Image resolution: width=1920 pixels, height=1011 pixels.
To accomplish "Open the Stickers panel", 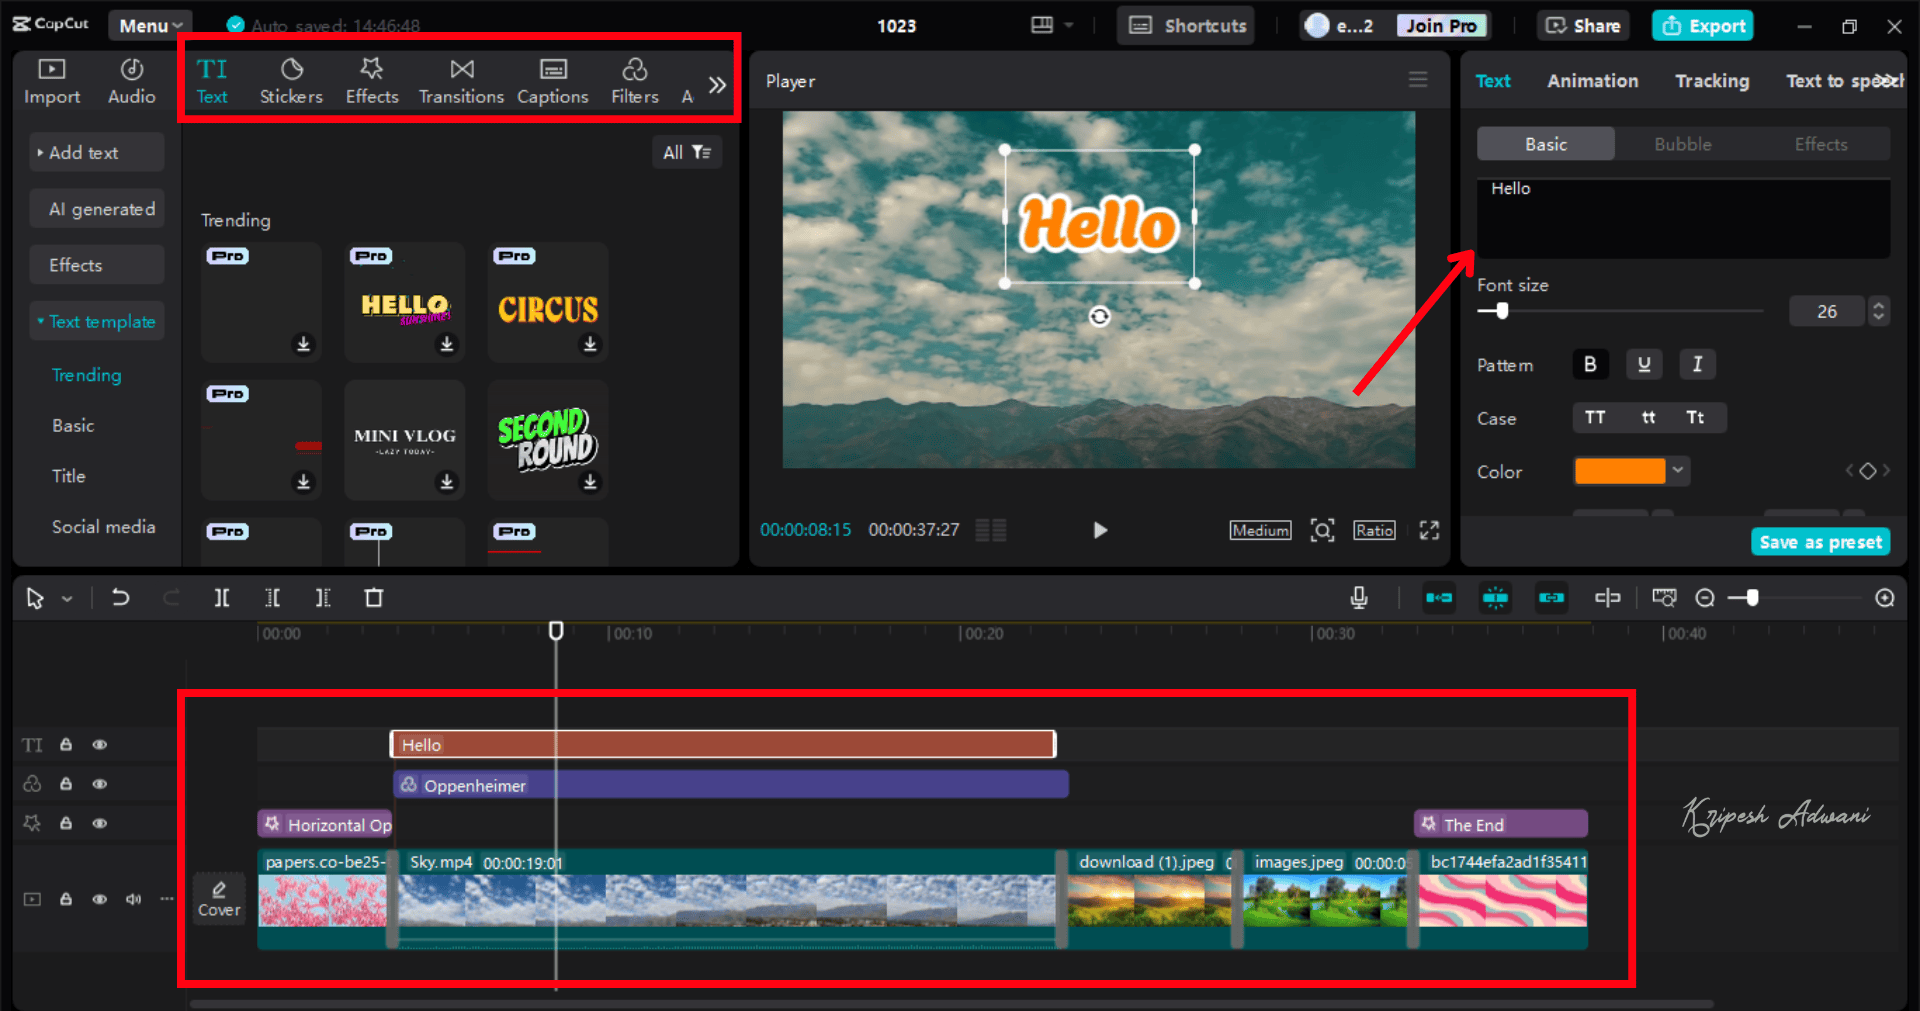I will (x=291, y=81).
